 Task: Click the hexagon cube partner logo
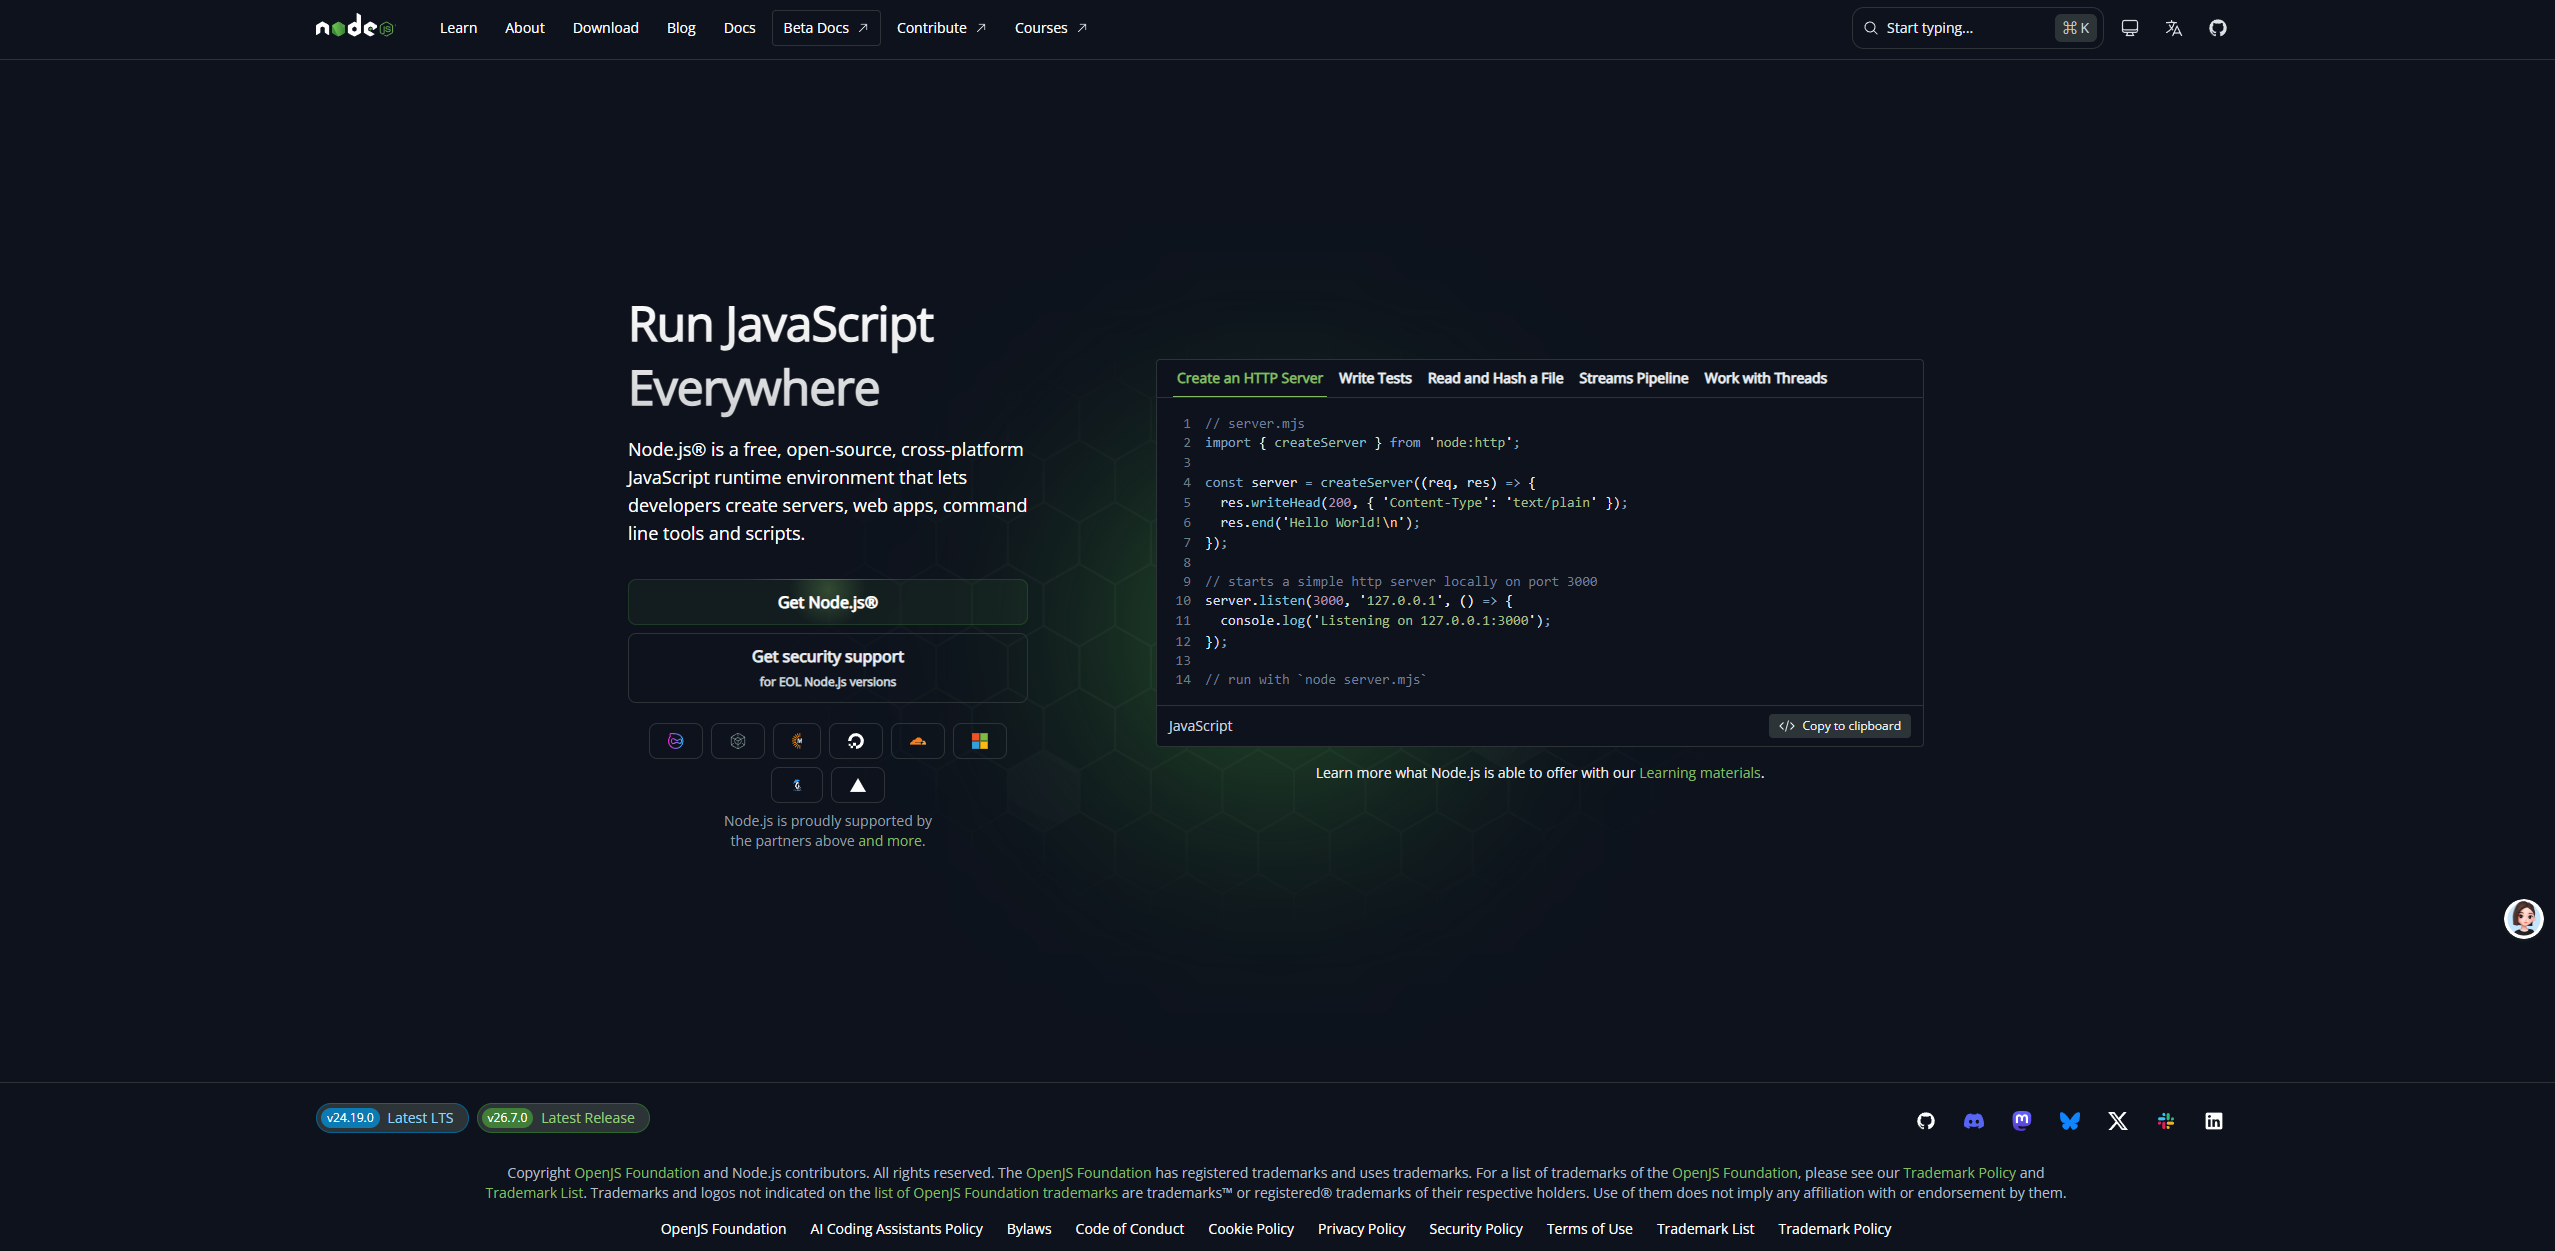(738, 741)
